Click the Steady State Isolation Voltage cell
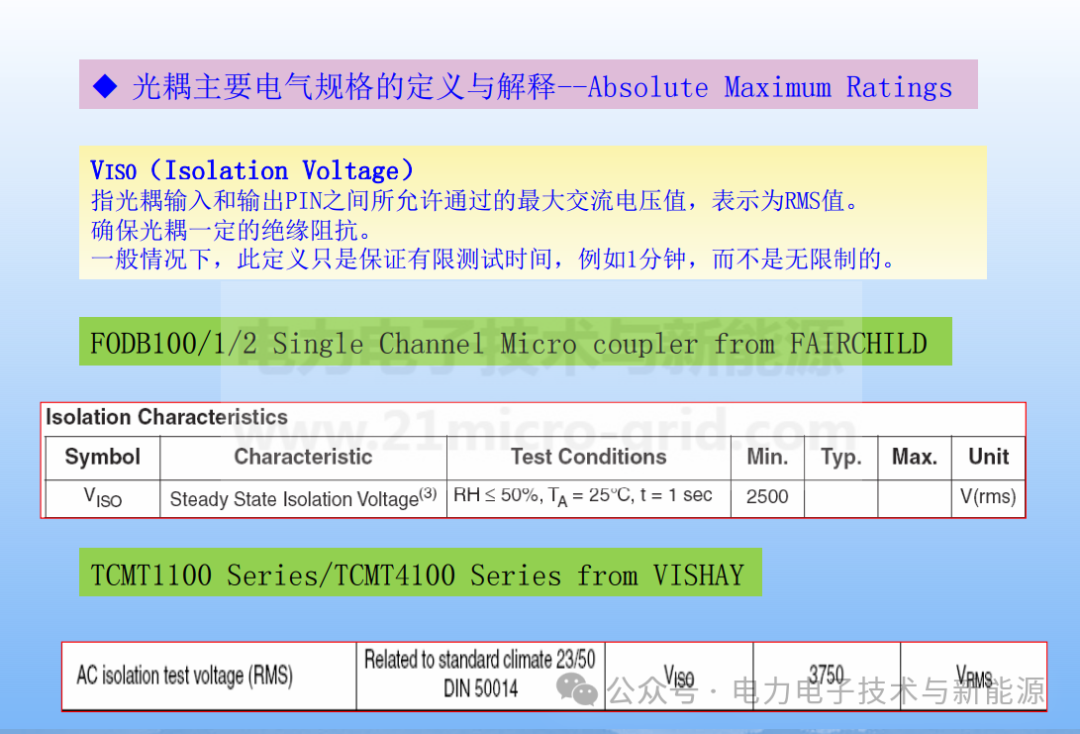 point(302,496)
